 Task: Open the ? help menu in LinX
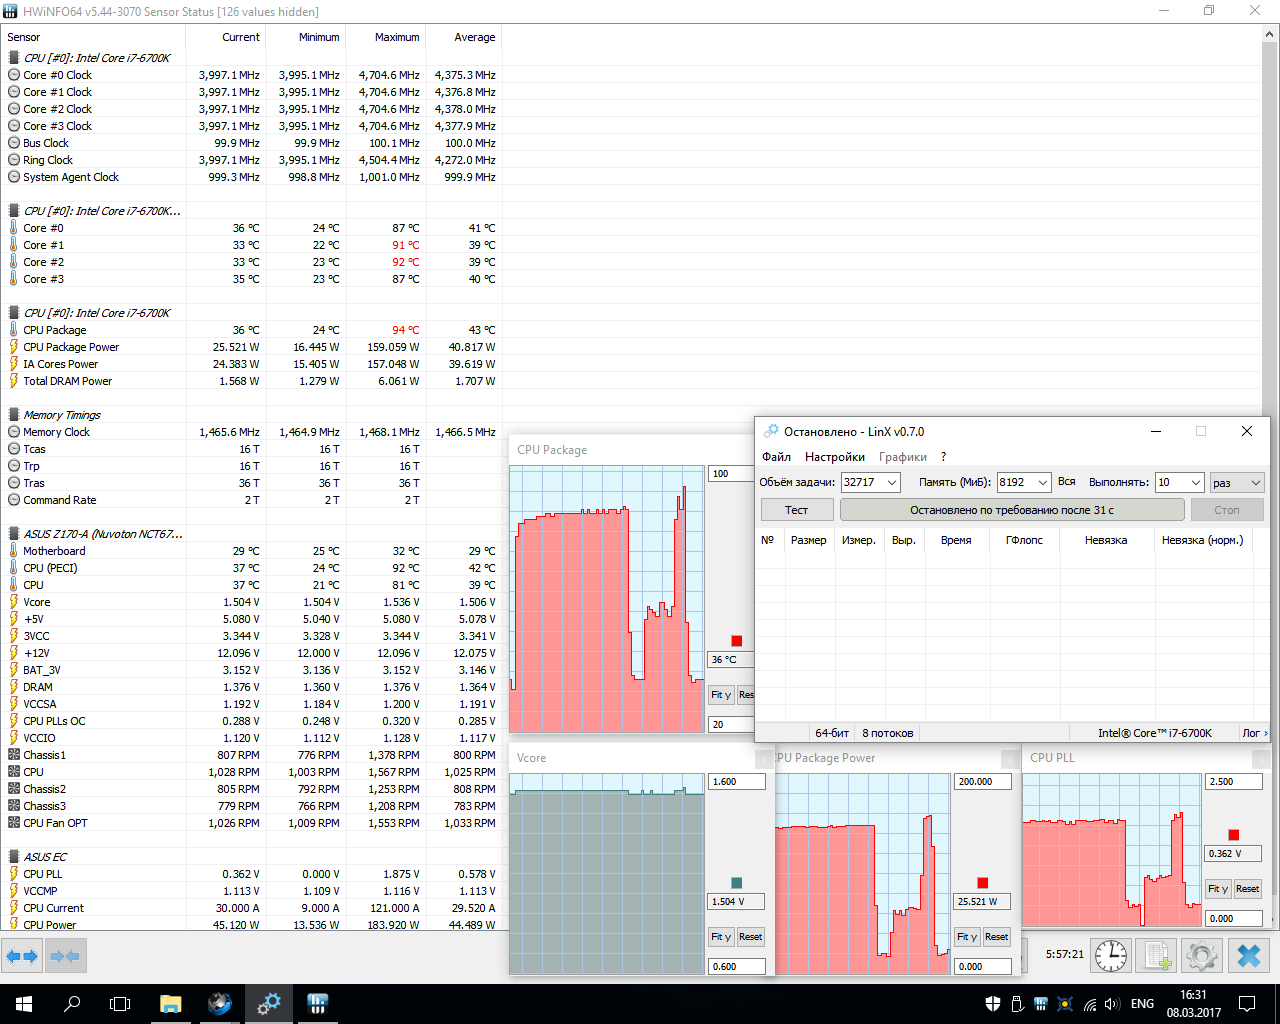pos(943,457)
